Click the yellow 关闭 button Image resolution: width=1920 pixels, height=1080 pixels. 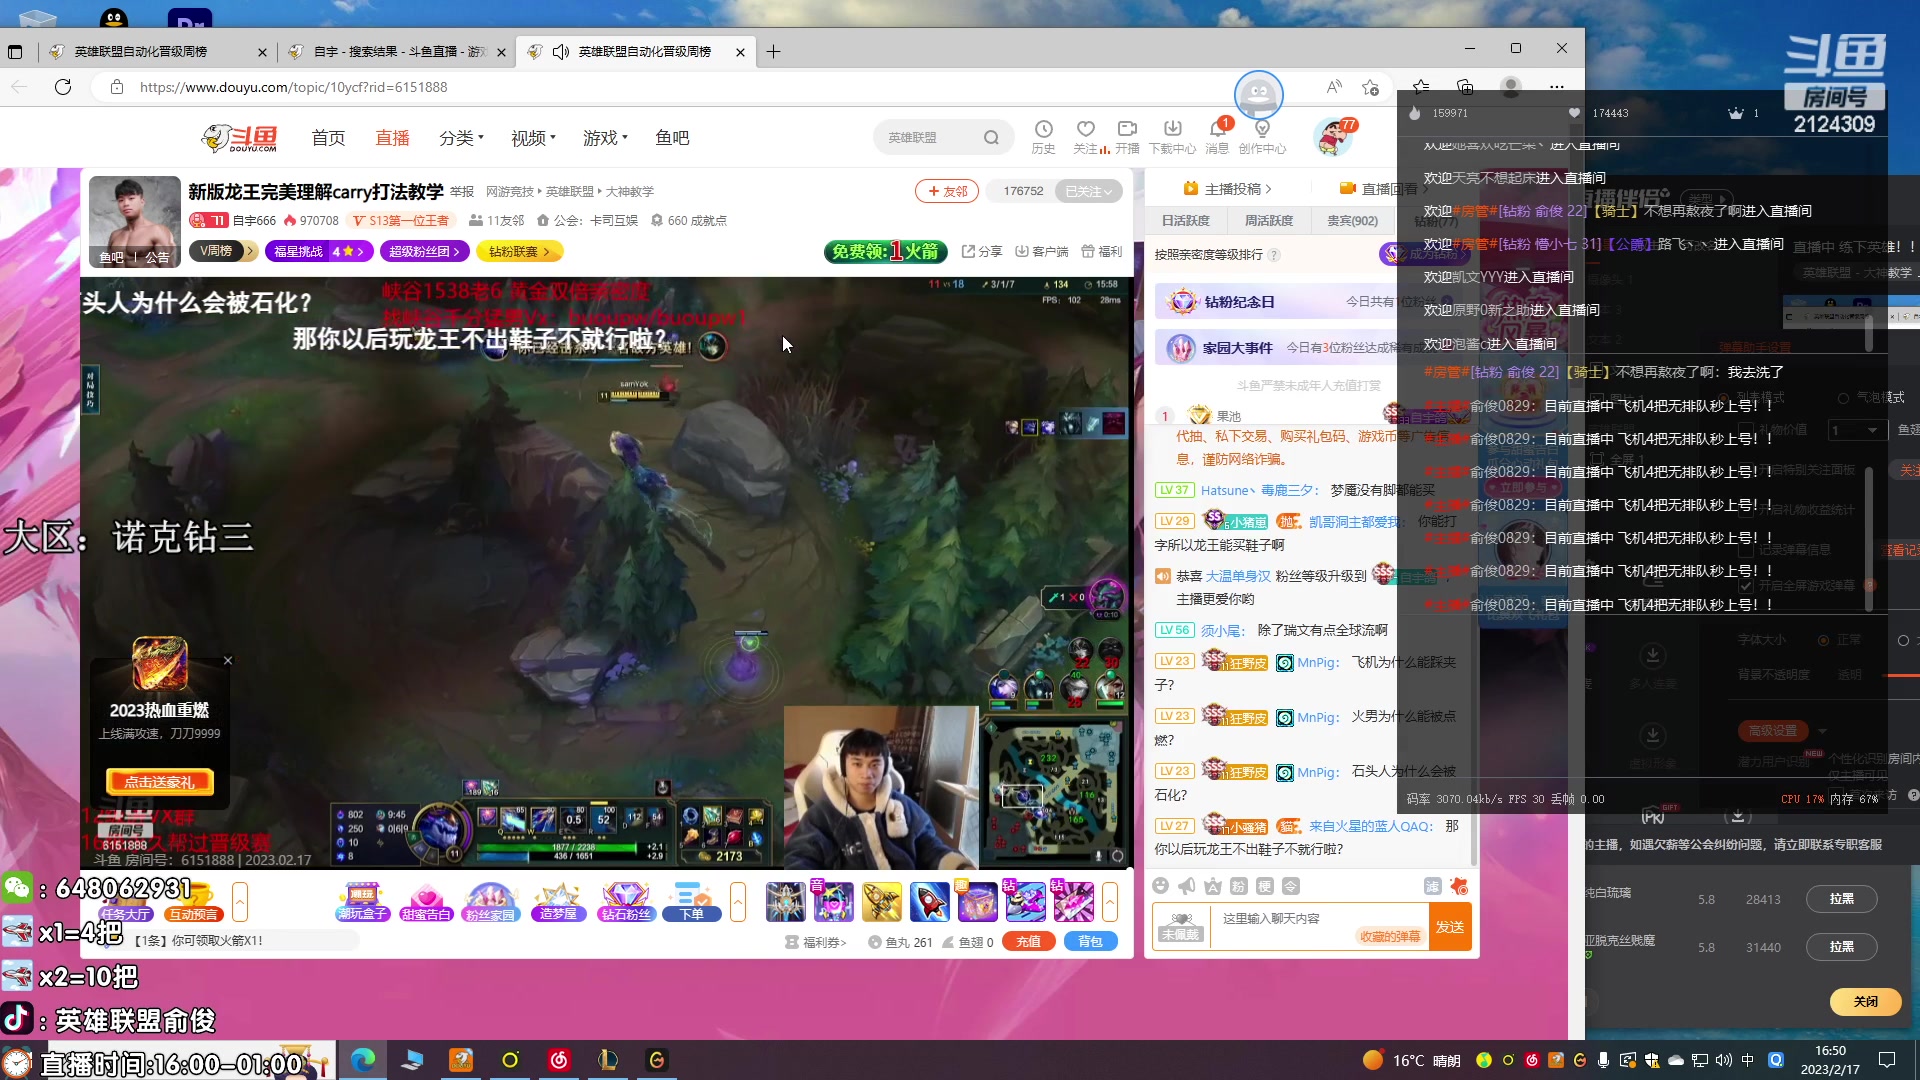(x=1866, y=1002)
